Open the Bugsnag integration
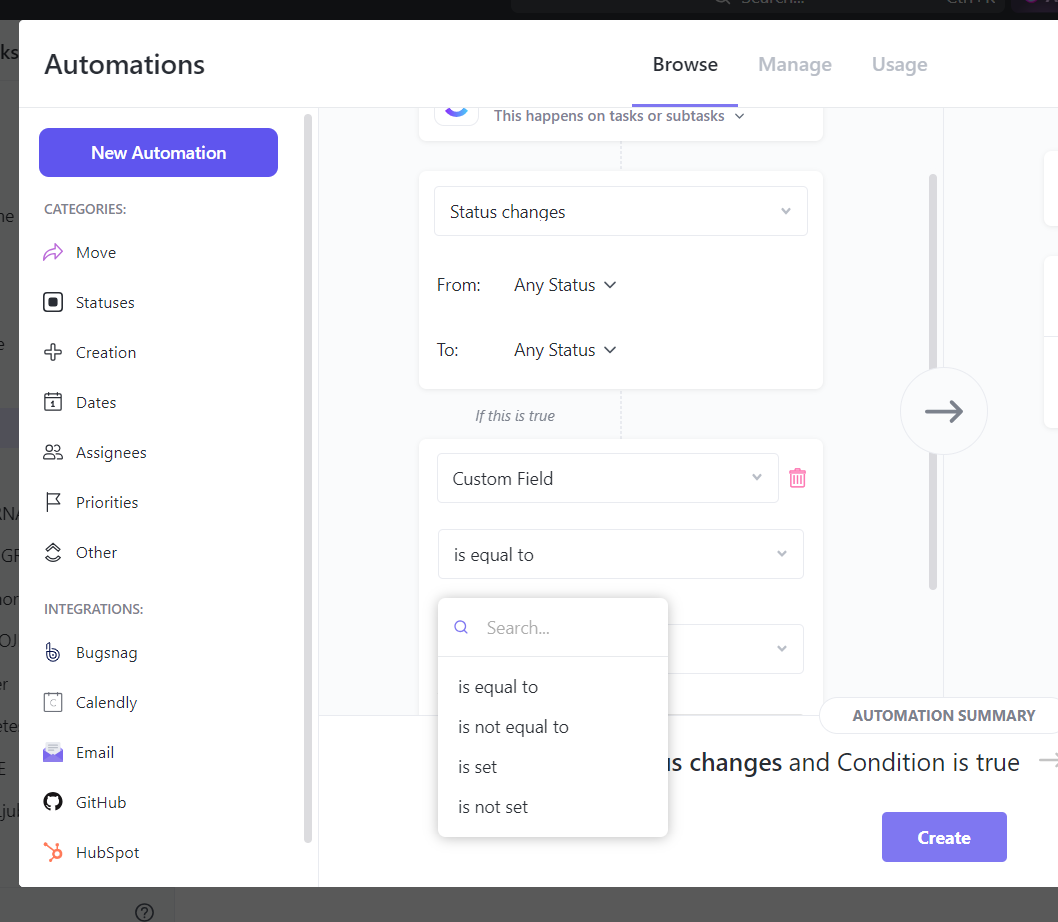1058x922 pixels. point(107,653)
